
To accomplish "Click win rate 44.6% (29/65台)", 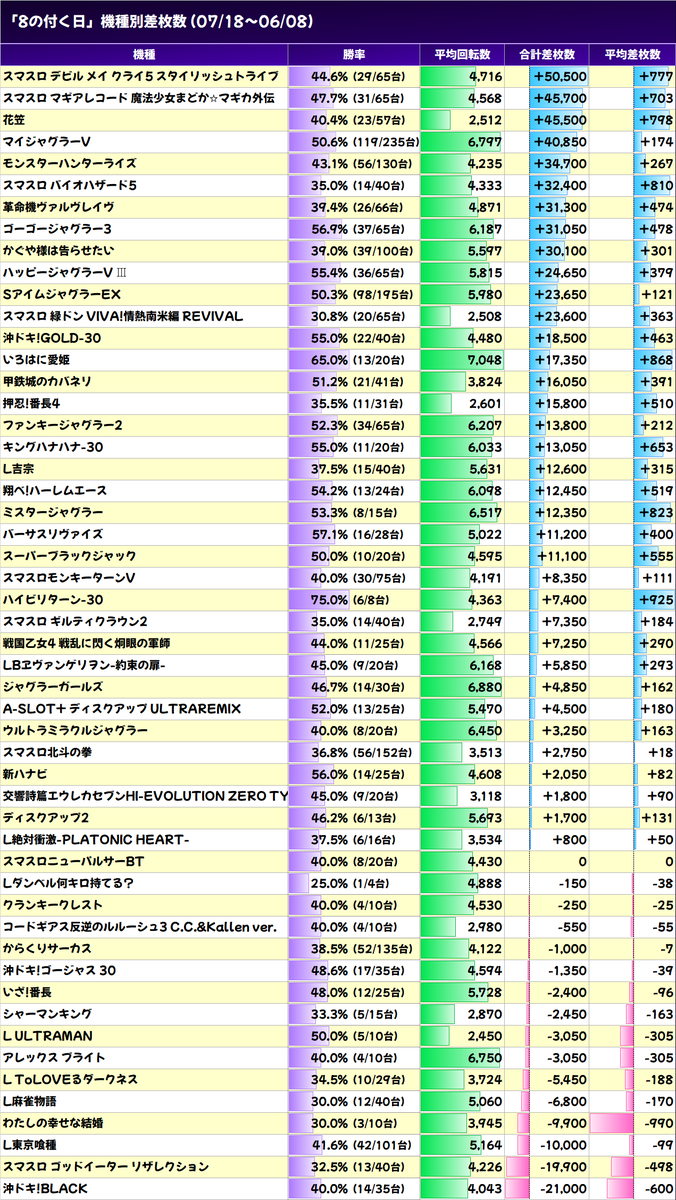I will coord(359,76).
